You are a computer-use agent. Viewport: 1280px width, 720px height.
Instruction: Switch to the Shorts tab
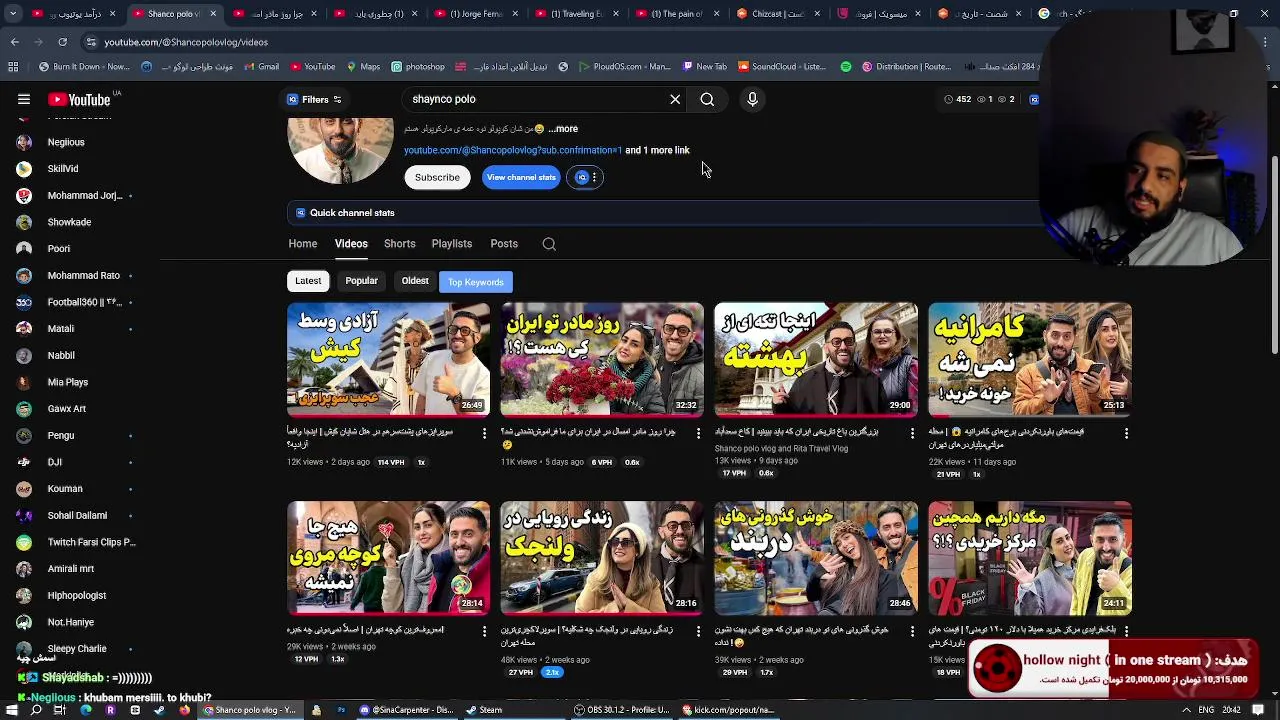(400, 244)
